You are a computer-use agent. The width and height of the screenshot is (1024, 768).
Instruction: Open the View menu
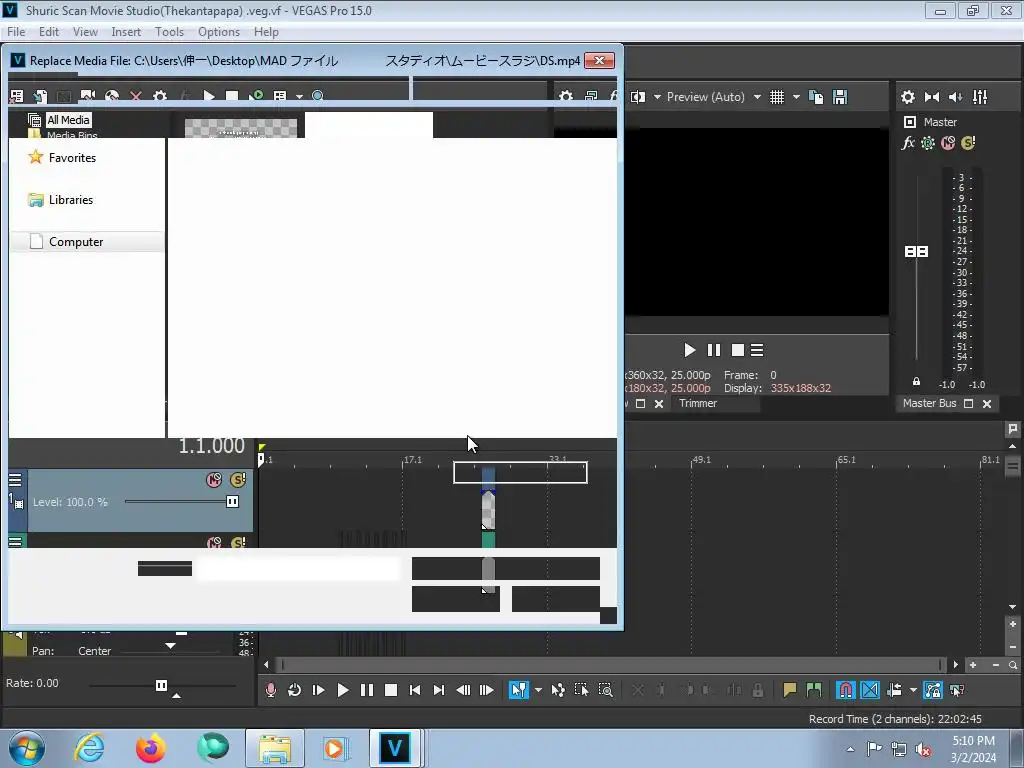(x=85, y=31)
